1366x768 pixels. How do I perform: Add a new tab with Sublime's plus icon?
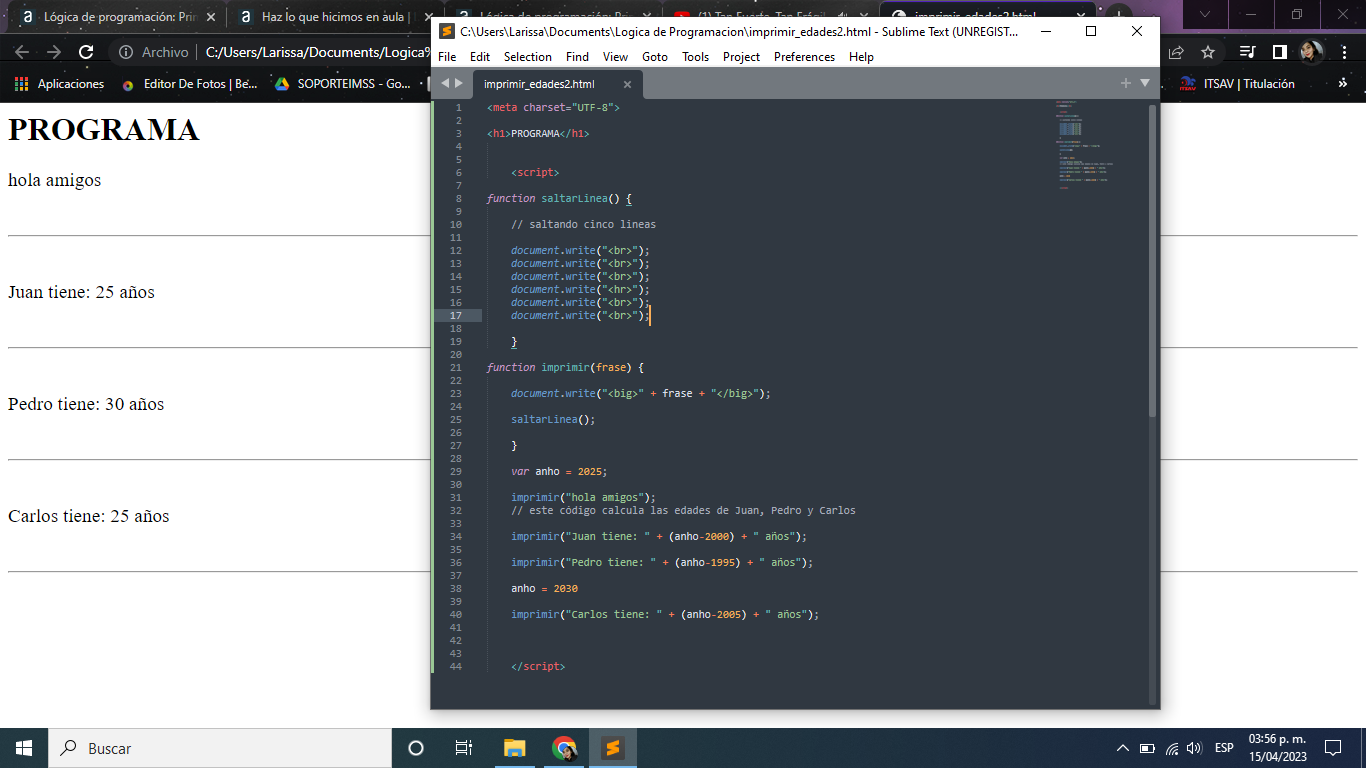(1126, 83)
